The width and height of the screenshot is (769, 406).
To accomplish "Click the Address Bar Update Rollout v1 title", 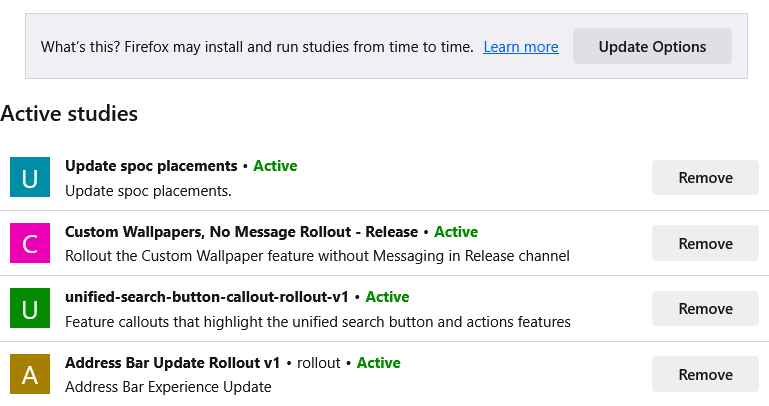I will 172,362.
